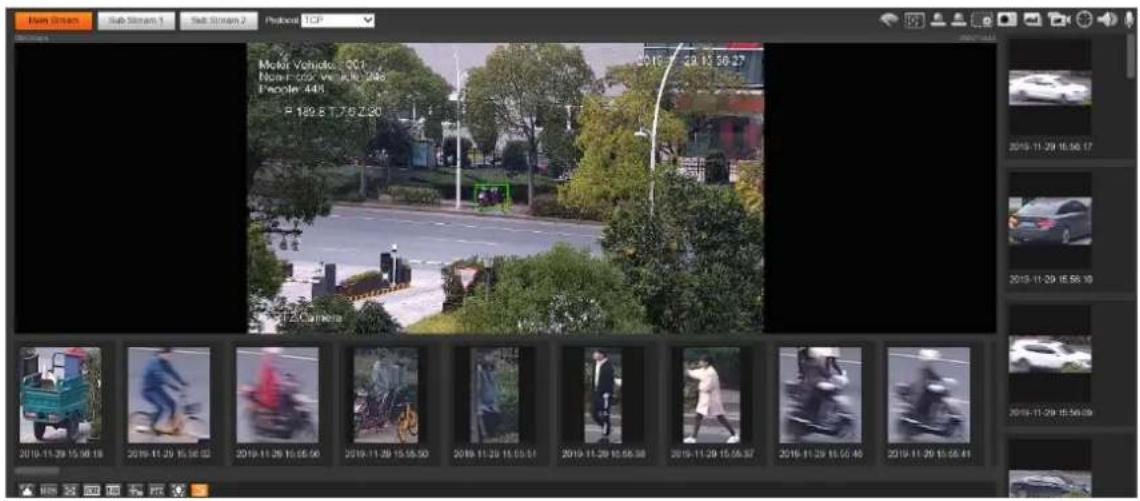Open the dark sedan snapshot at 15:56:10
1140x501 pixels.
(1050, 221)
